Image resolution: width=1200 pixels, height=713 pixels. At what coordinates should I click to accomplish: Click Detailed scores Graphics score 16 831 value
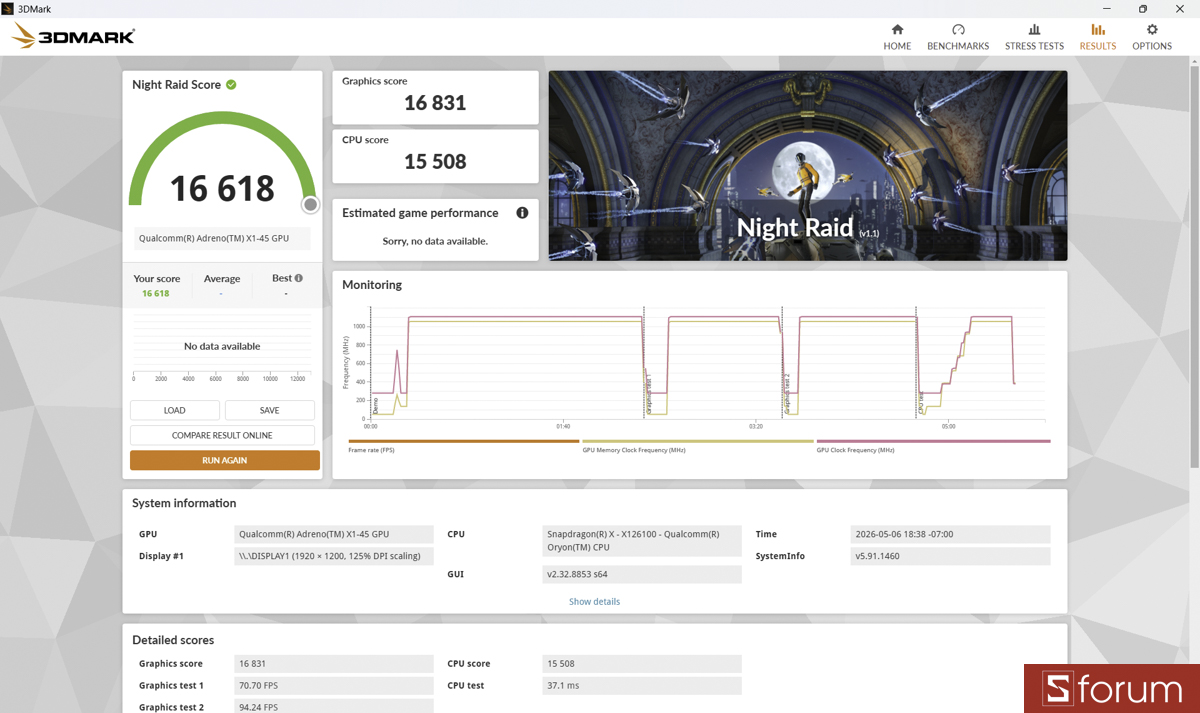[334, 664]
